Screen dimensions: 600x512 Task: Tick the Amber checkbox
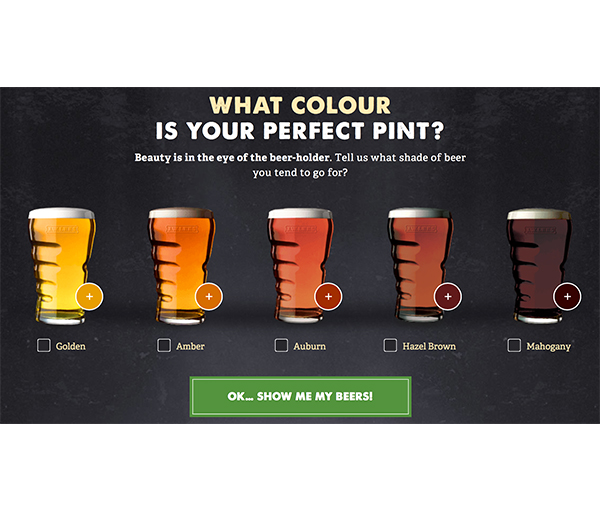pos(164,345)
